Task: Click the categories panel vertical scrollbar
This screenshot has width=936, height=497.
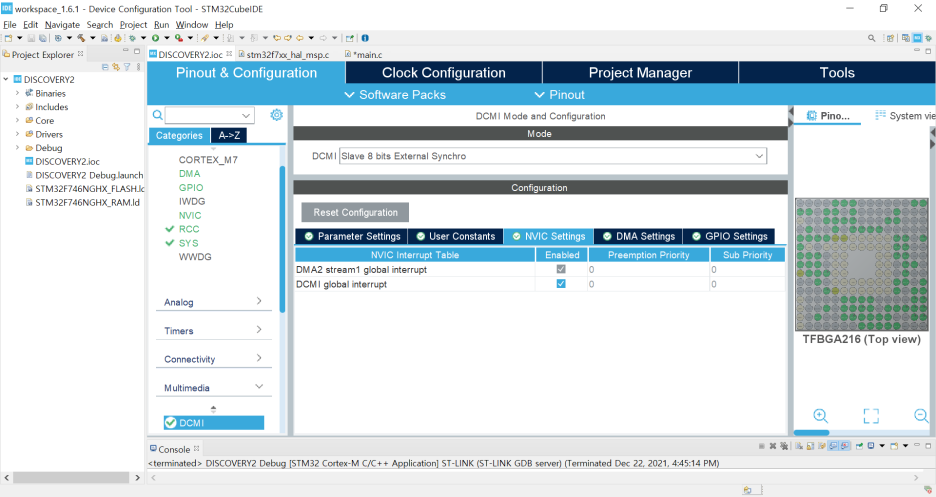Action: [282, 239]
